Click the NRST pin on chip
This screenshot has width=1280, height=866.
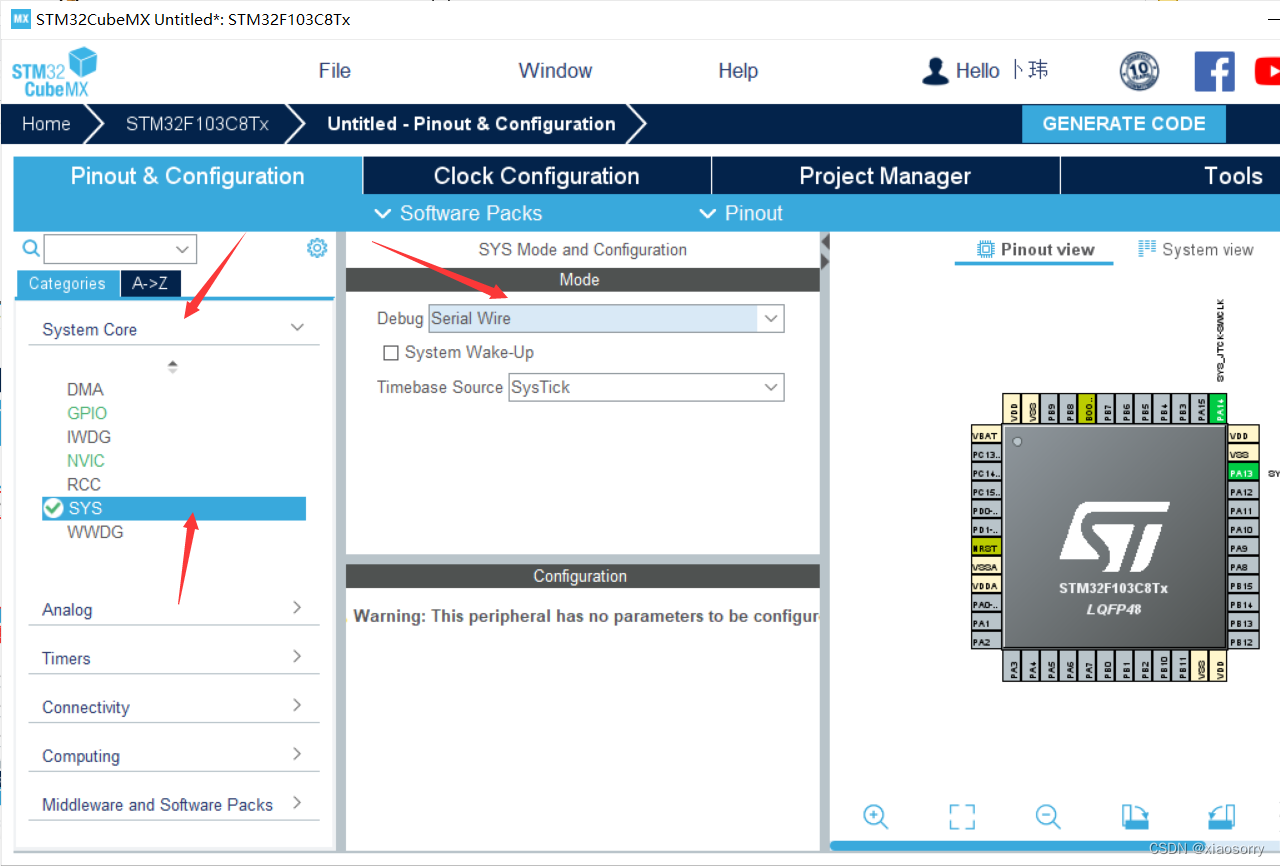point(986,548)
